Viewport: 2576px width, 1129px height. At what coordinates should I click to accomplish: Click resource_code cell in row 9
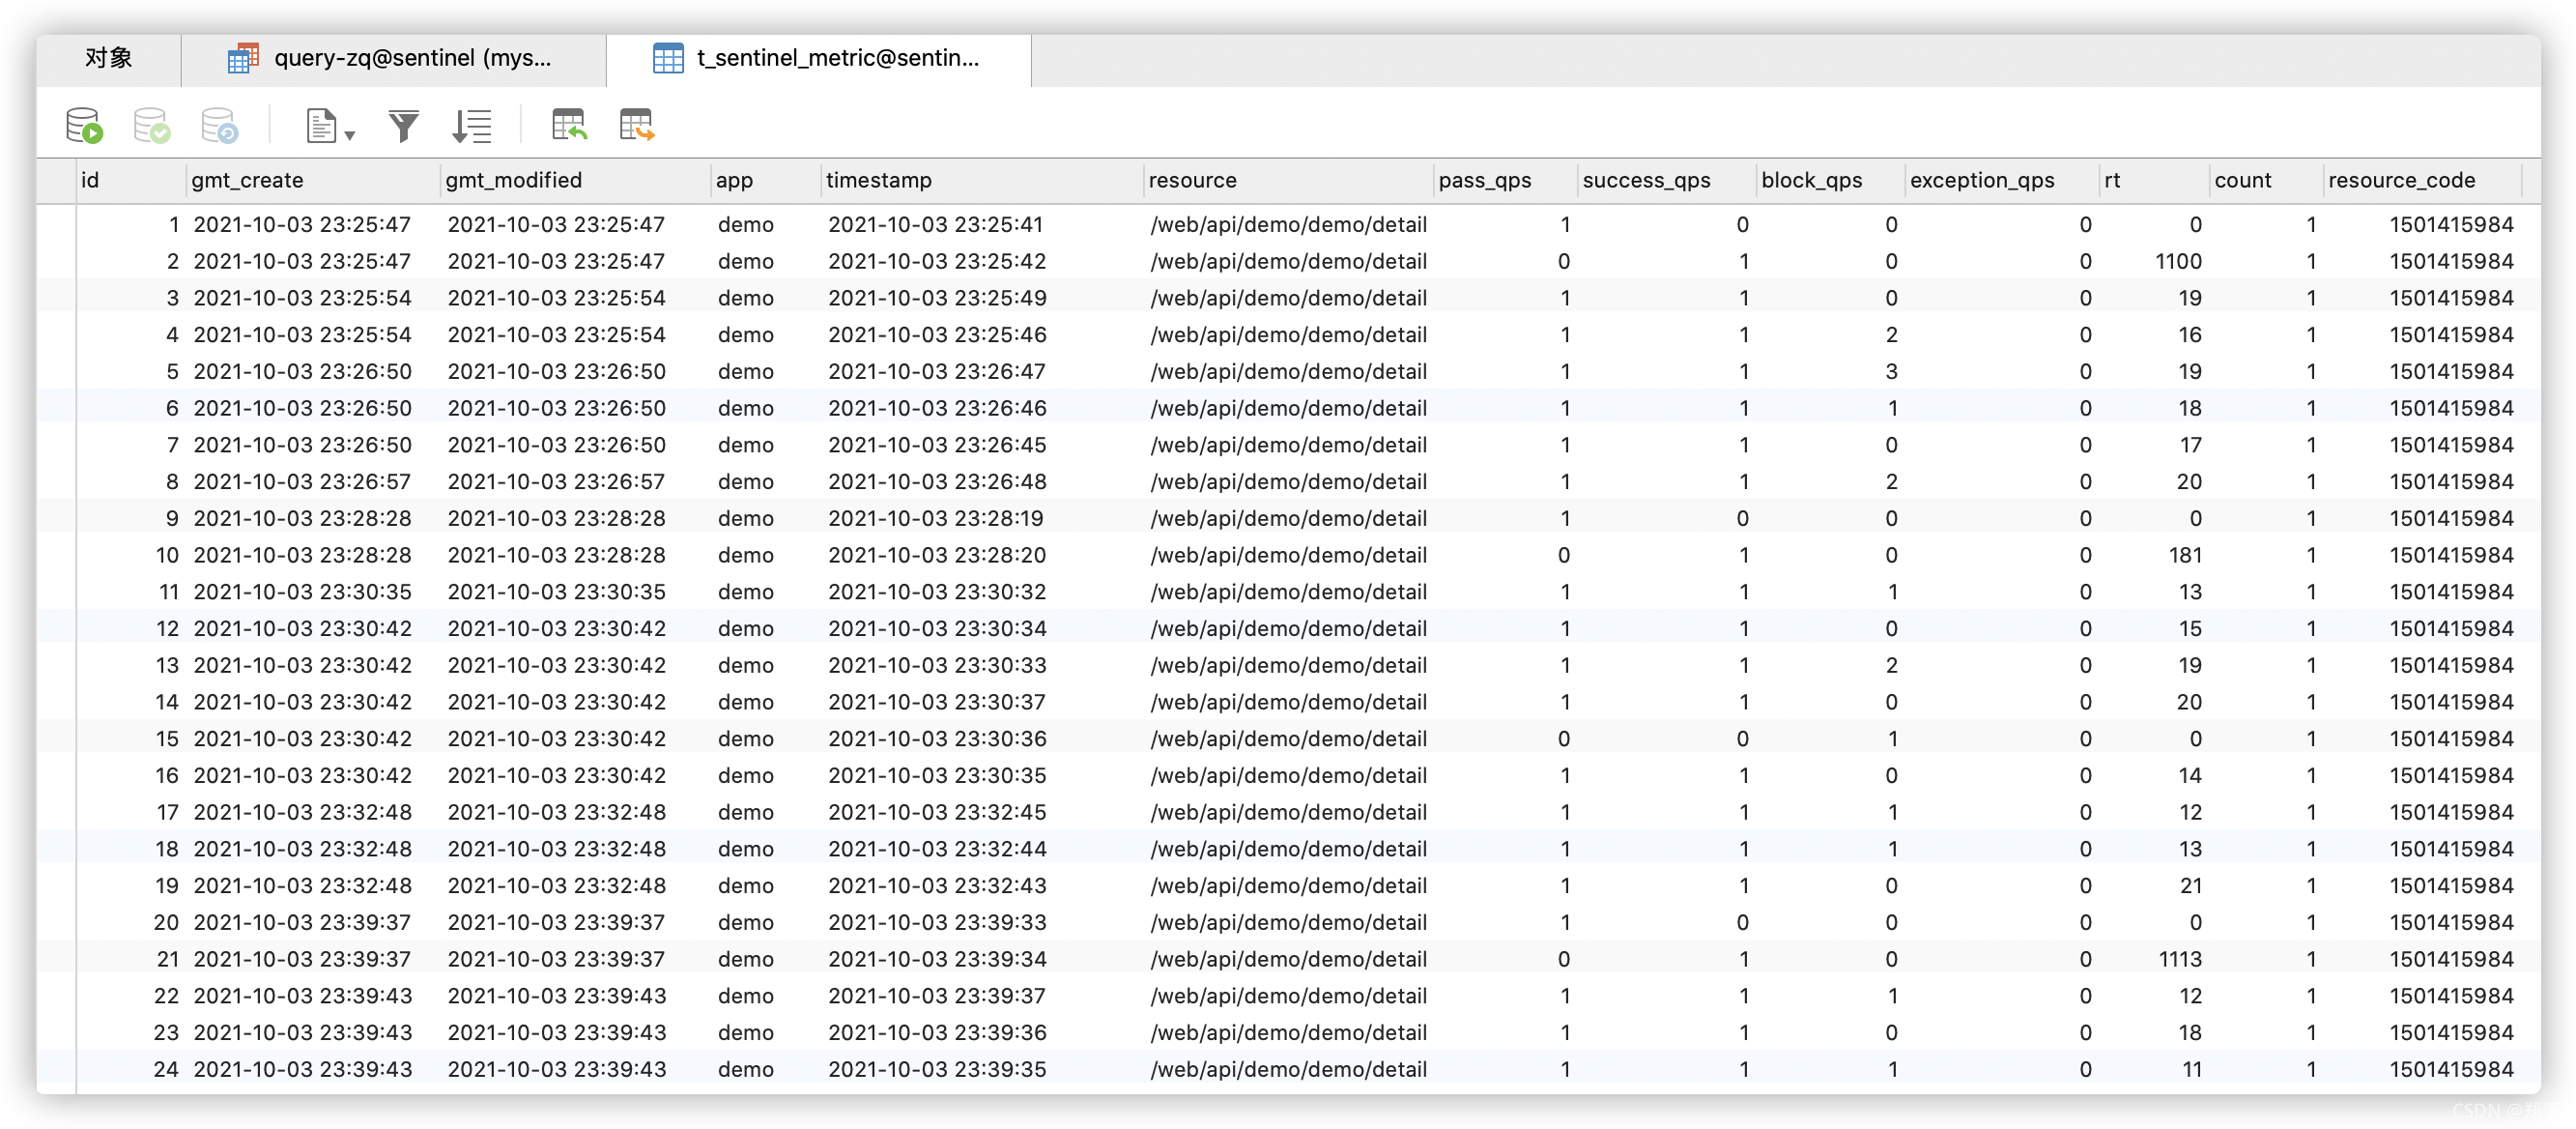2450,518
